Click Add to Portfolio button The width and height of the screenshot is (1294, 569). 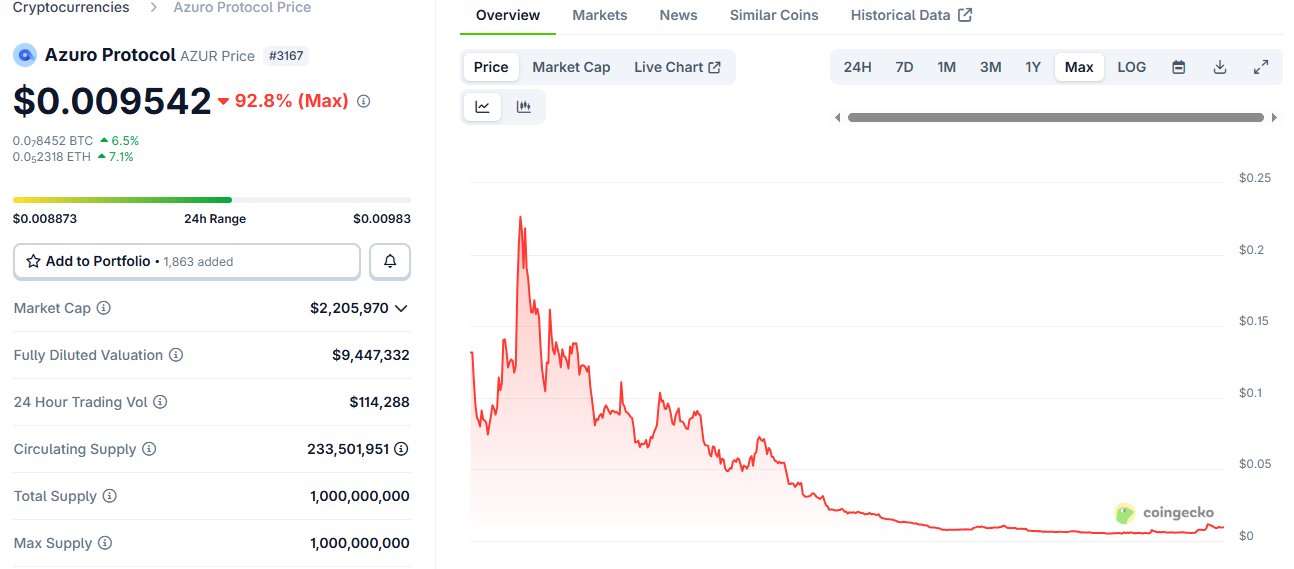187,261
